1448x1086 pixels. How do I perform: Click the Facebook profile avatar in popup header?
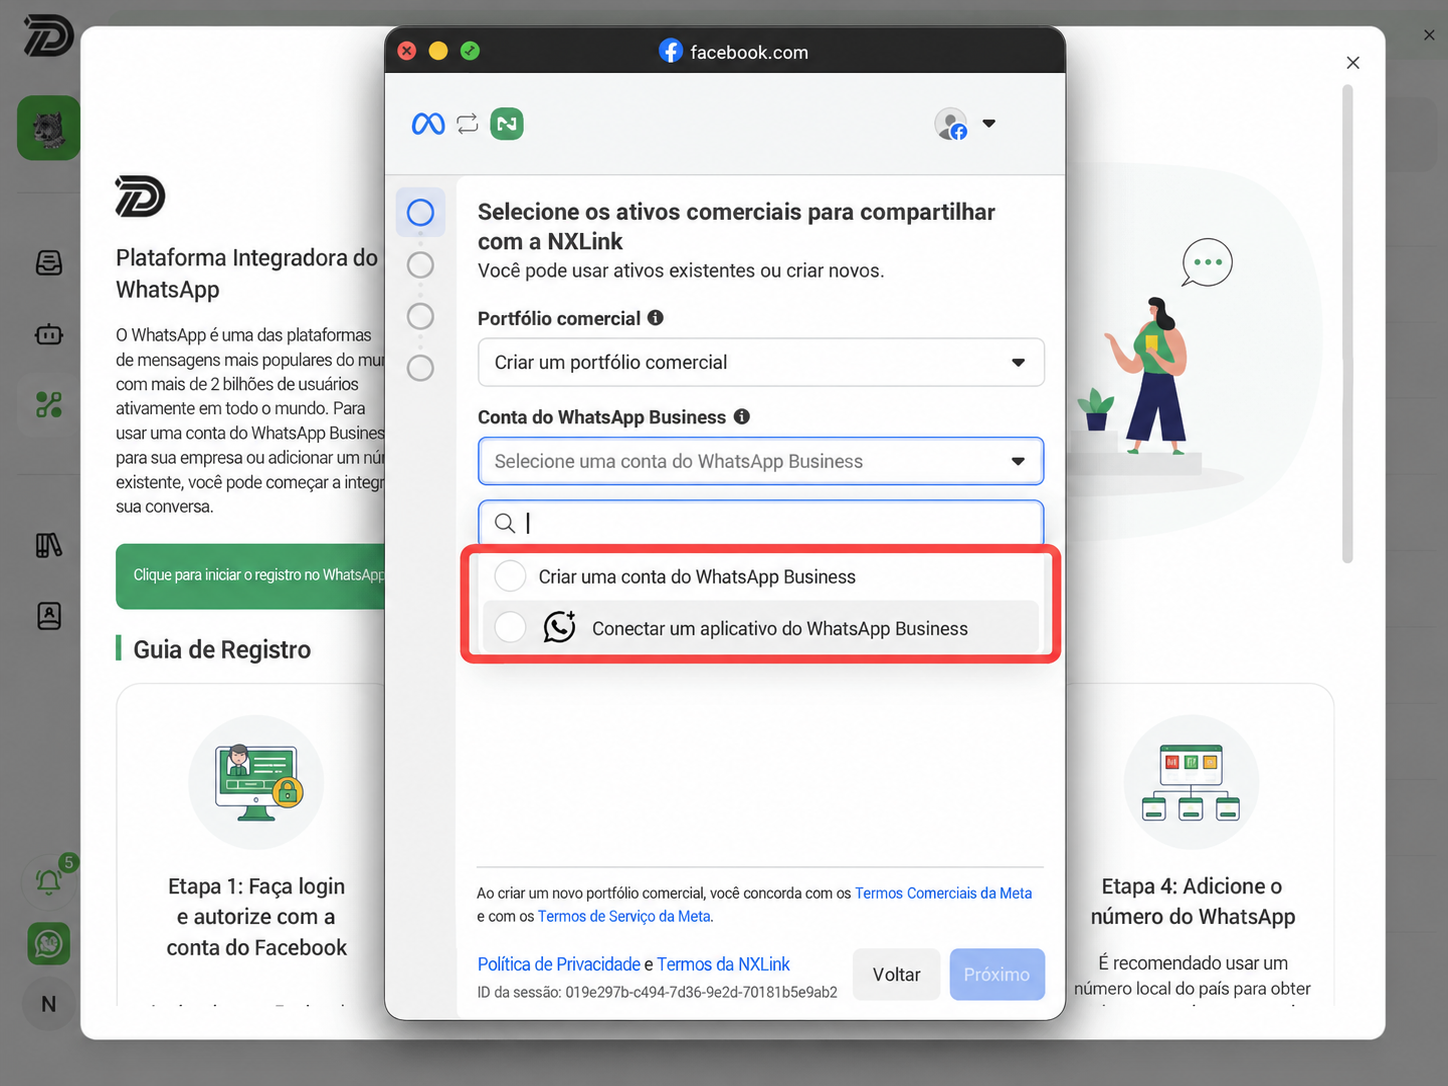point(951,124)
